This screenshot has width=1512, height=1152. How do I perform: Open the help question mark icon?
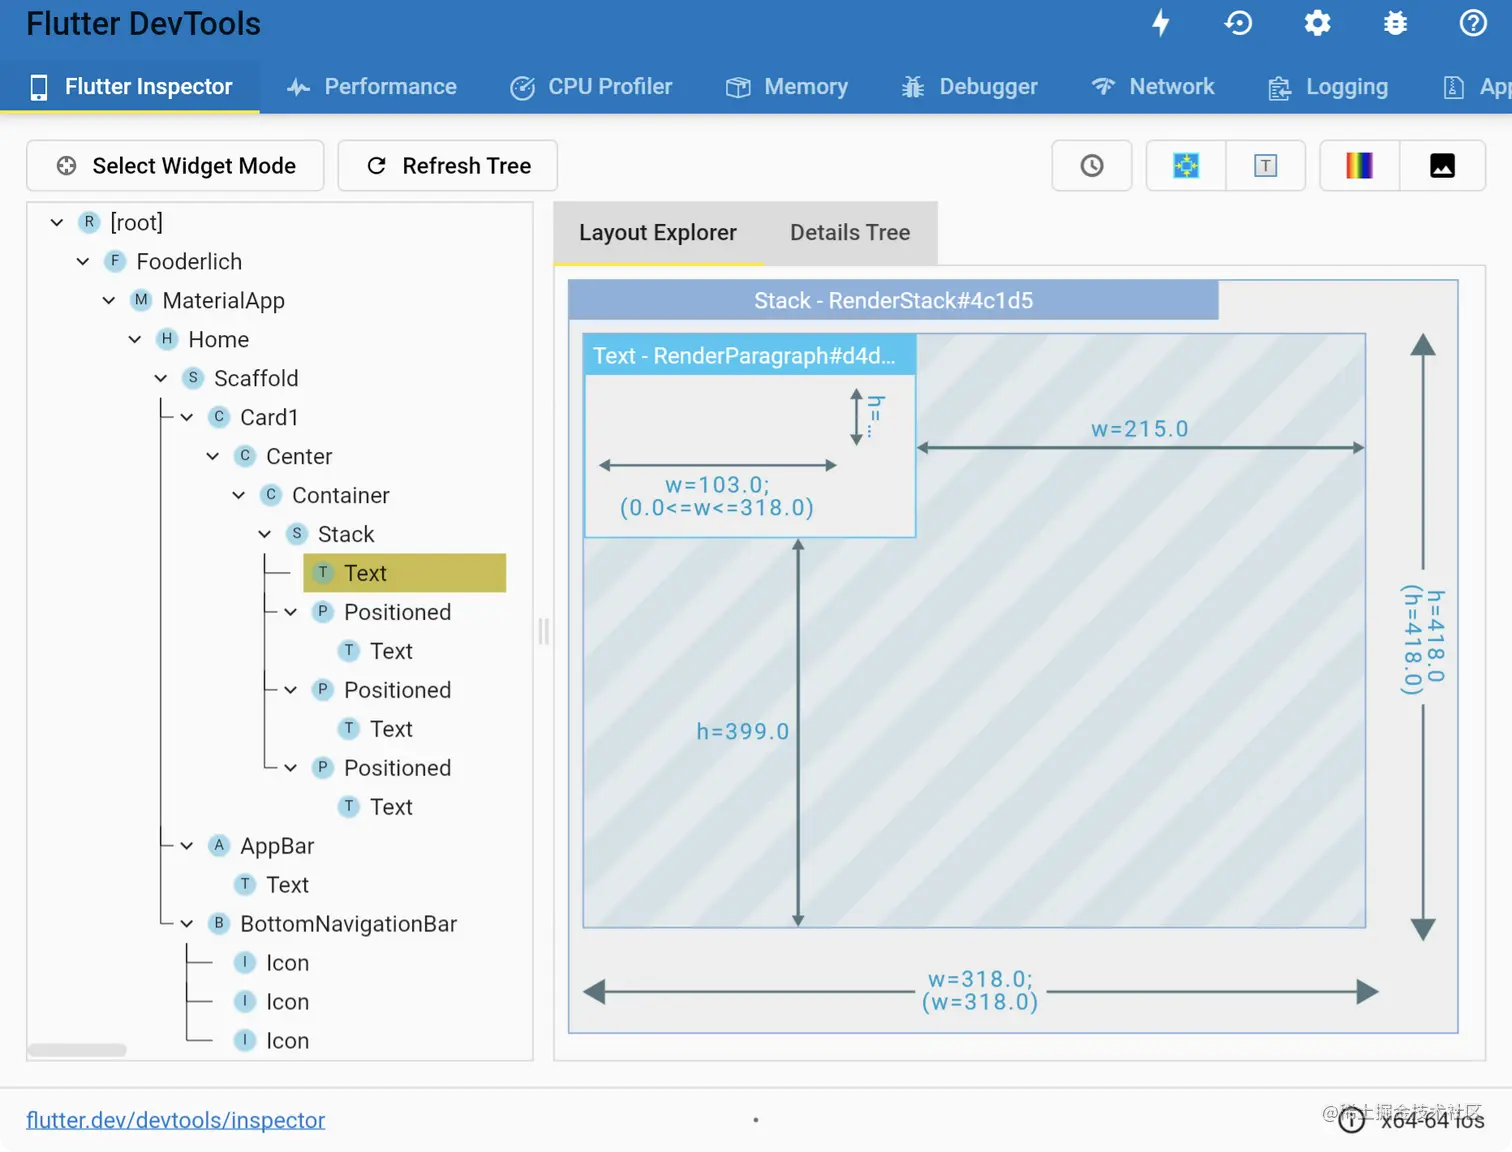tap(1473, 23)
